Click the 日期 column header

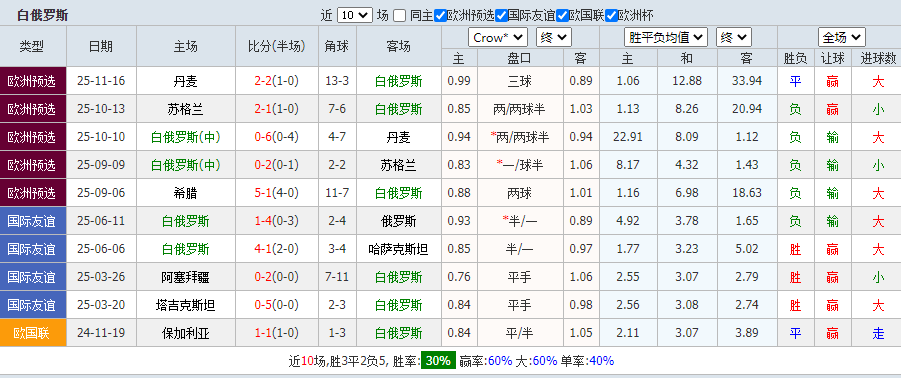(101, 47)
